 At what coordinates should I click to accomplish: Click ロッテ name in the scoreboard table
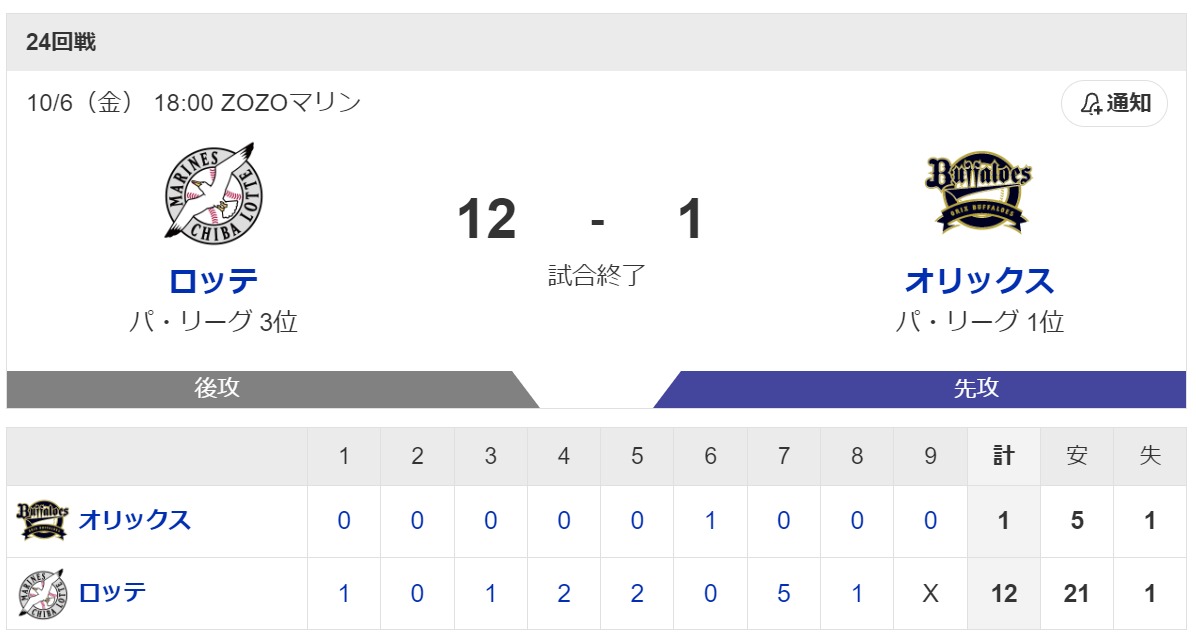(112, 593)
